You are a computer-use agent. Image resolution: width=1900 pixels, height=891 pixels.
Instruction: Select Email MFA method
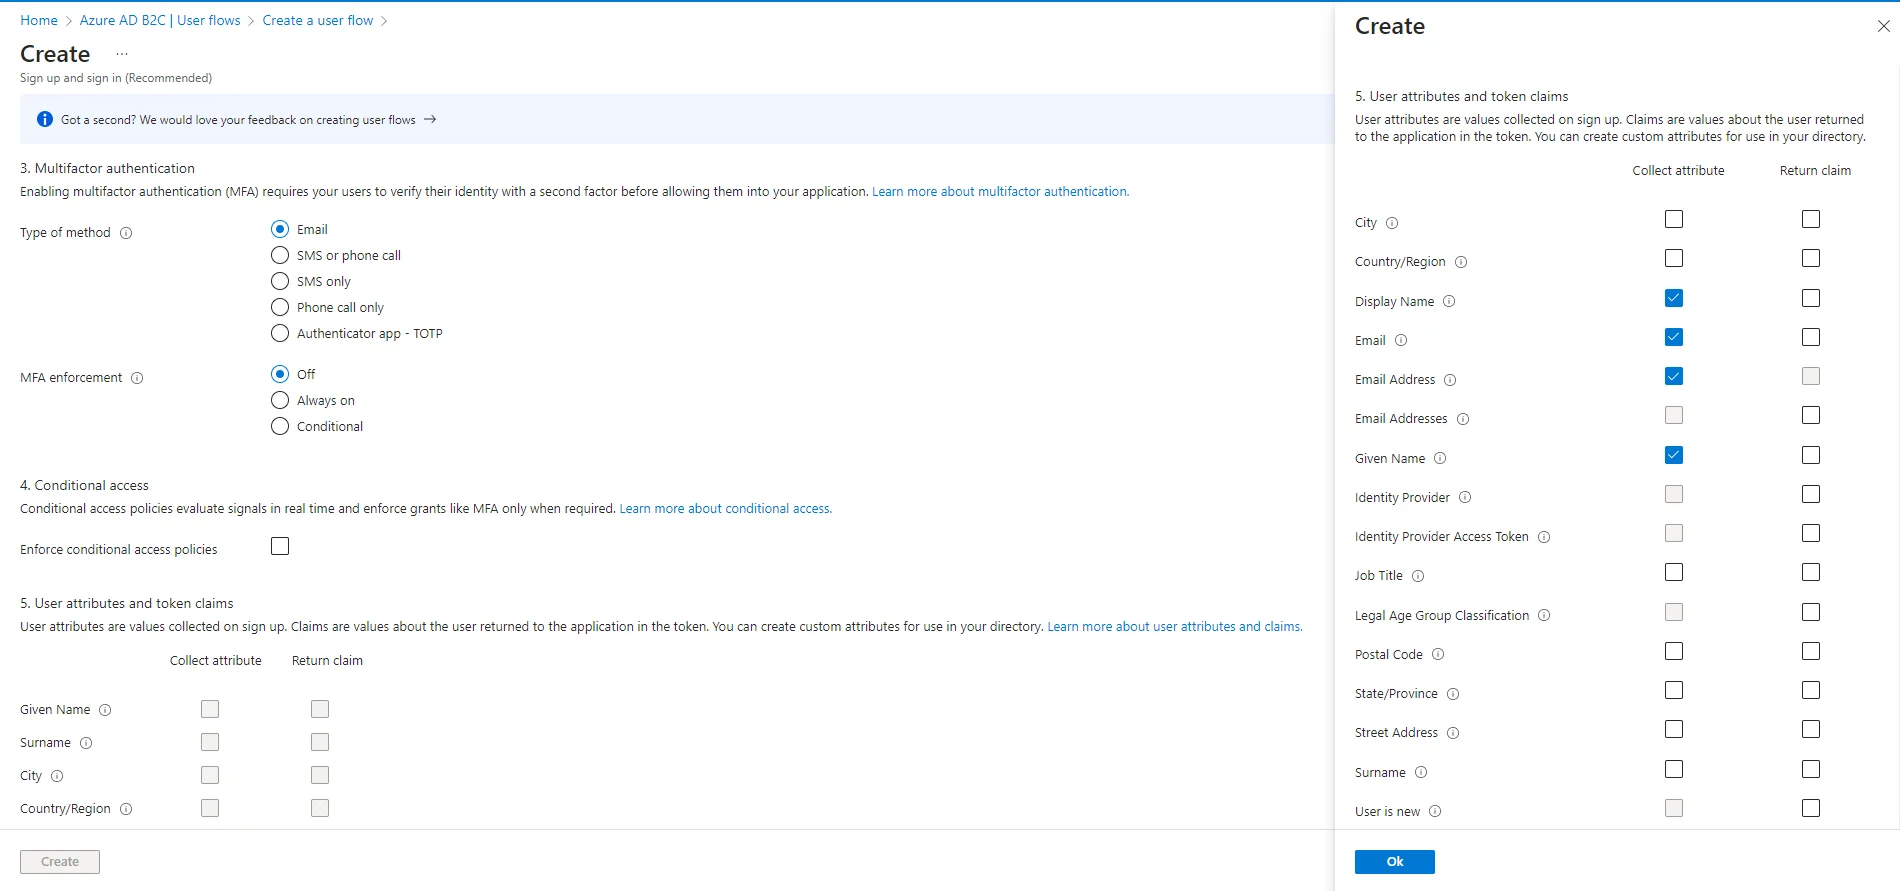coord(280,229)
